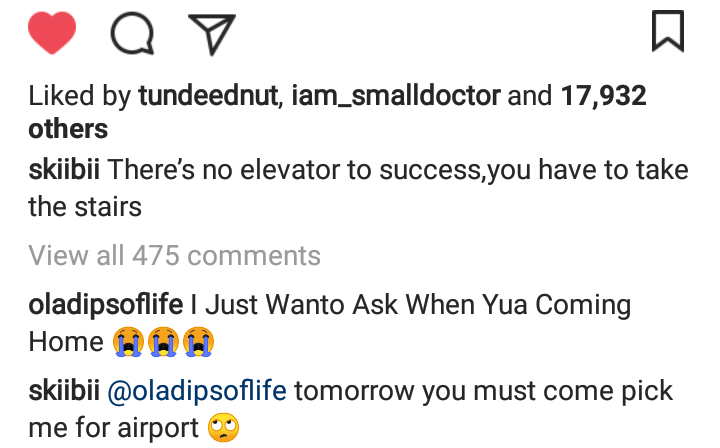Tap the middle crying emoji

[x=165, y=343]
